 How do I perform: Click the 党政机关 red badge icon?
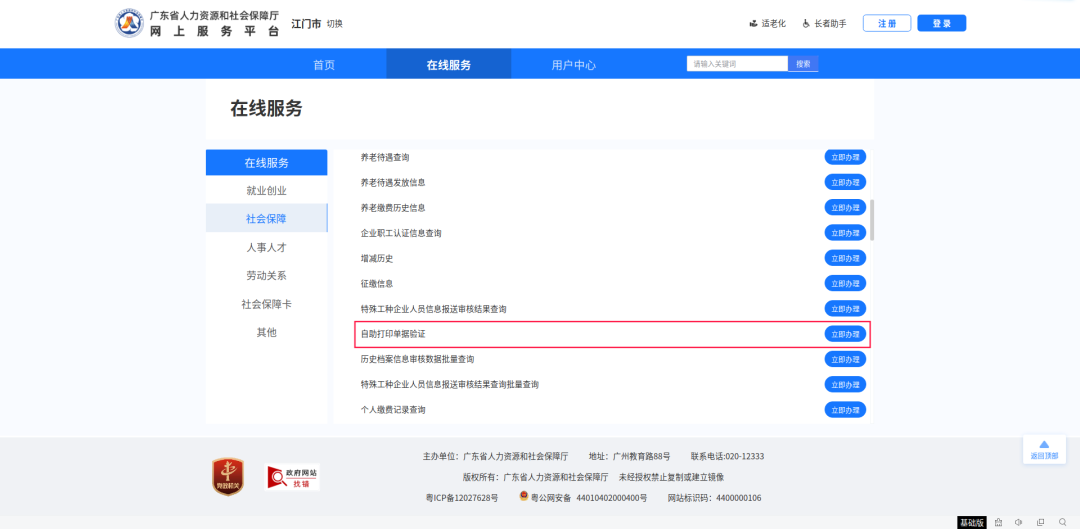click(228, 476)
